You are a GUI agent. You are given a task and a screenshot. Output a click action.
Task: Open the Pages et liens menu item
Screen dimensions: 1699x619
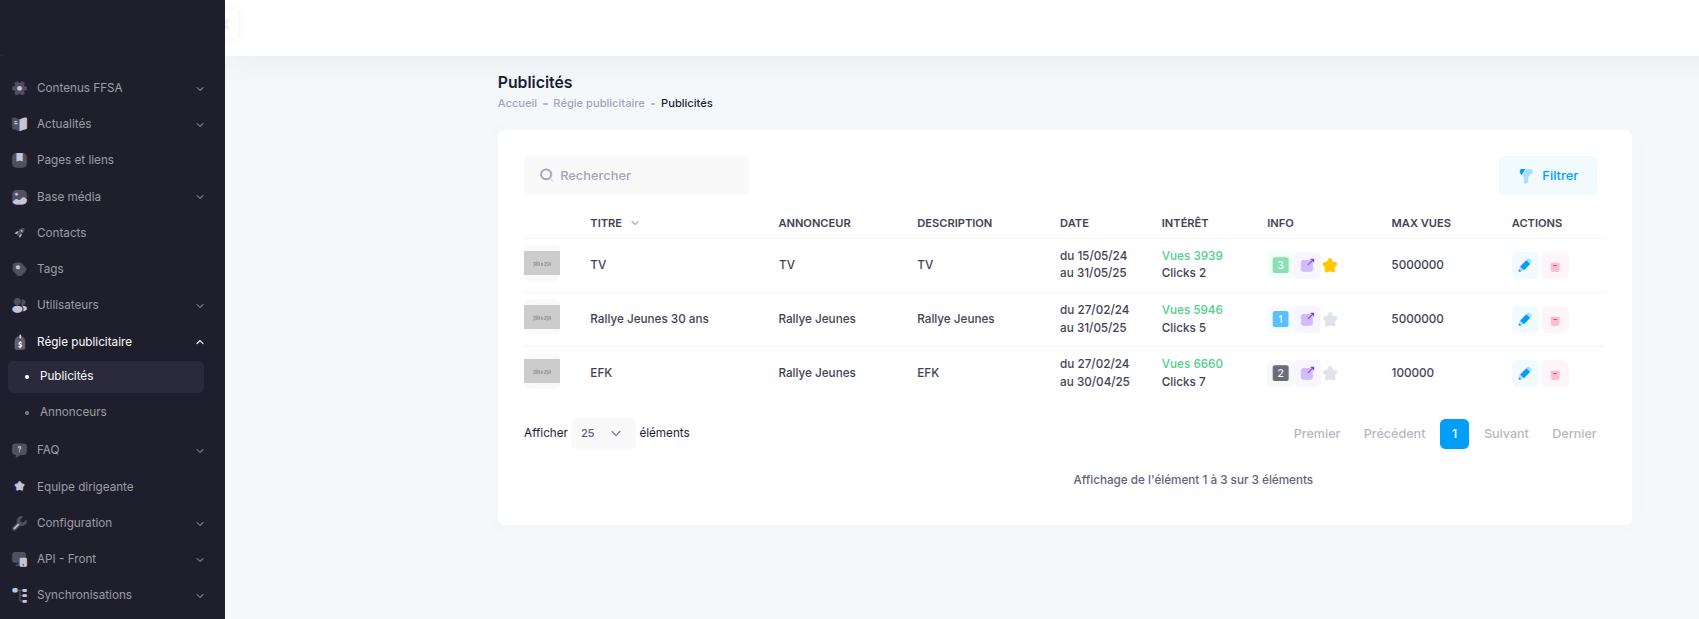tap(75, 160)
